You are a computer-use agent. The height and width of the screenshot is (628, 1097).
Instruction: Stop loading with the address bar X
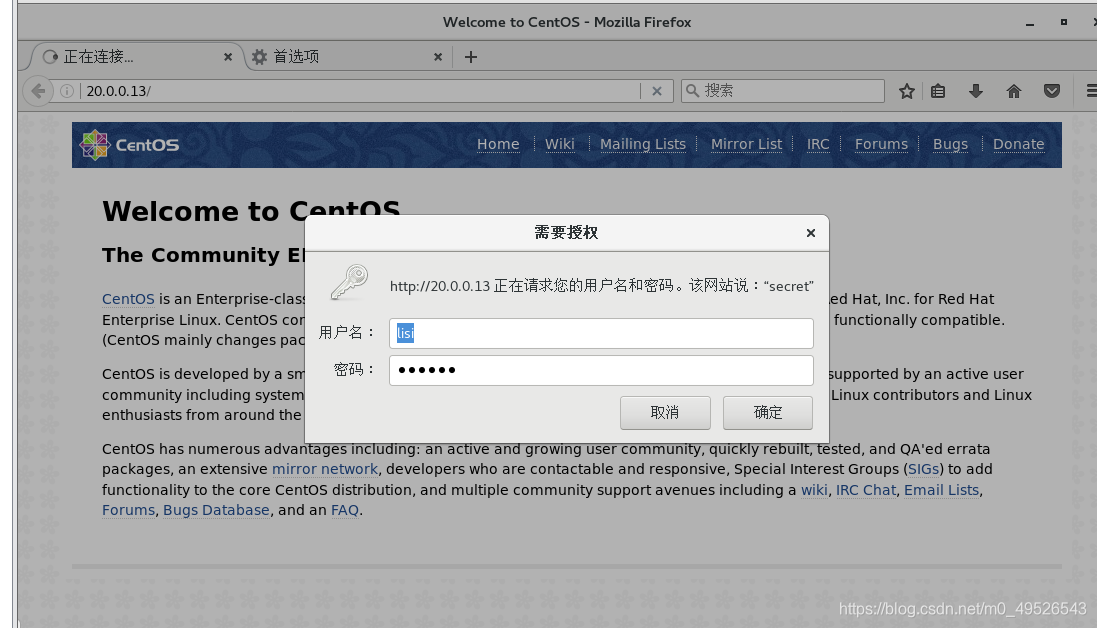tap(657, 91)
